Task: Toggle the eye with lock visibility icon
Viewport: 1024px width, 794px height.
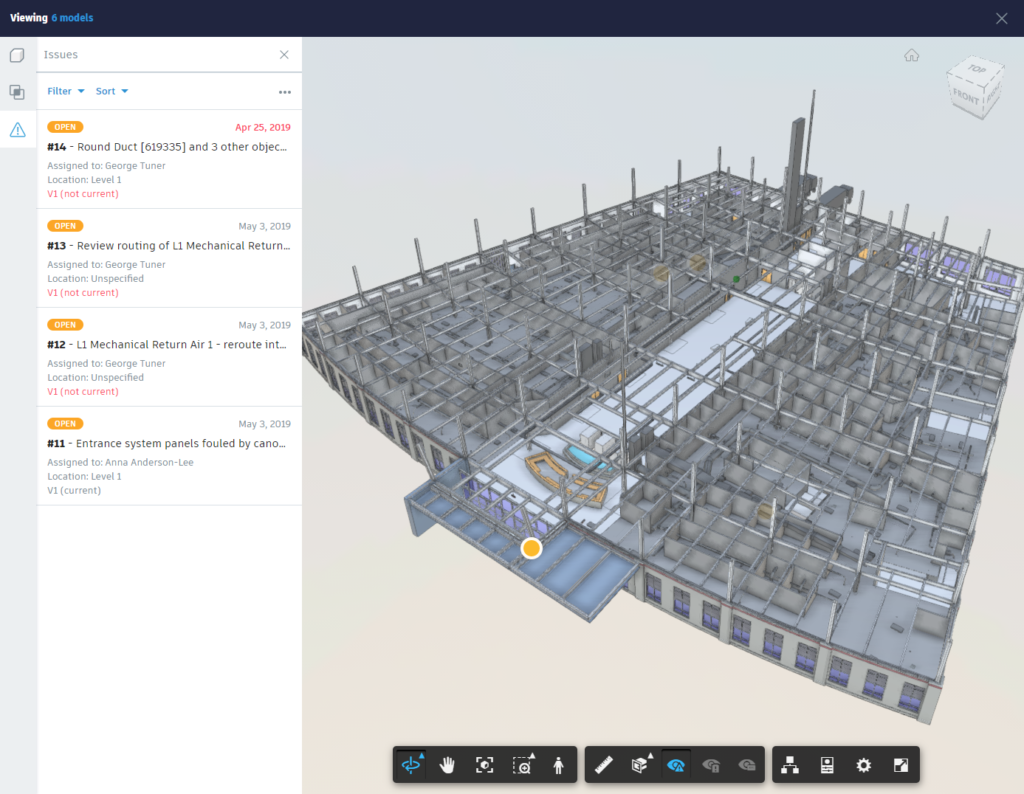Action: point(711,765)
